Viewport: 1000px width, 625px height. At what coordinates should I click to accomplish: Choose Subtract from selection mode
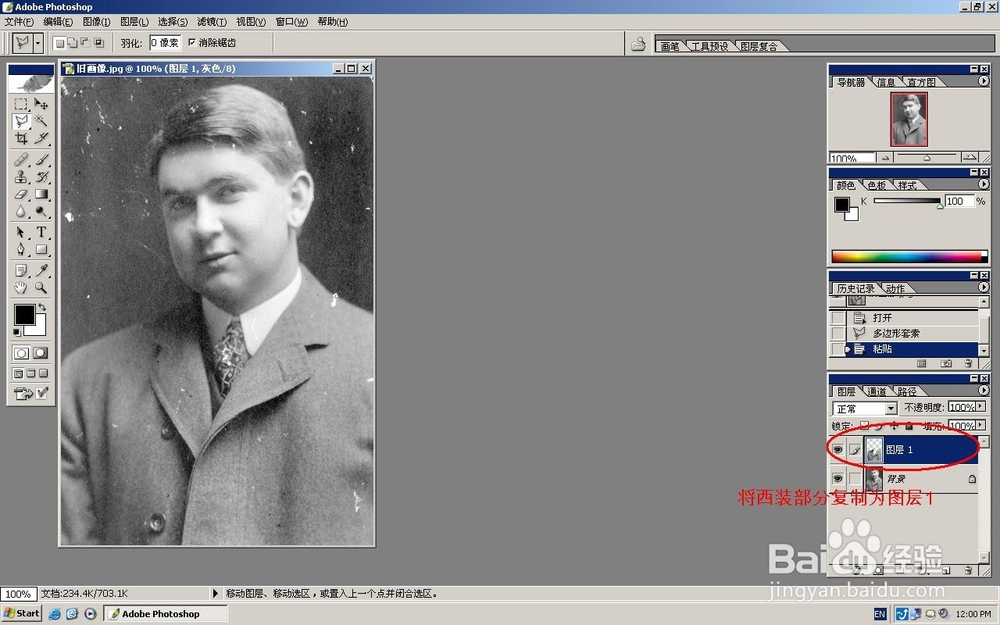click(x=85, y=43)
